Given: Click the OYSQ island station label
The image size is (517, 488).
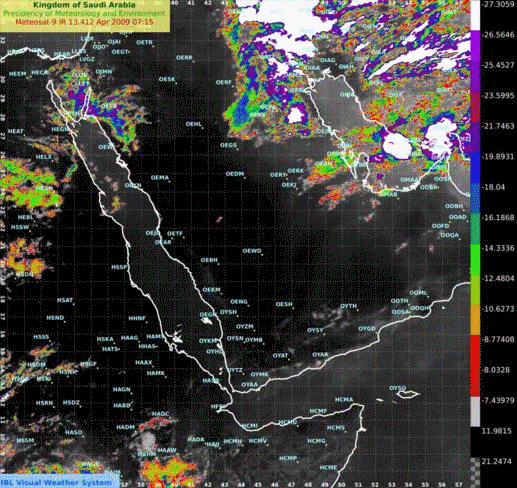Looking at the screenshot, I should [x=398, y=388].
